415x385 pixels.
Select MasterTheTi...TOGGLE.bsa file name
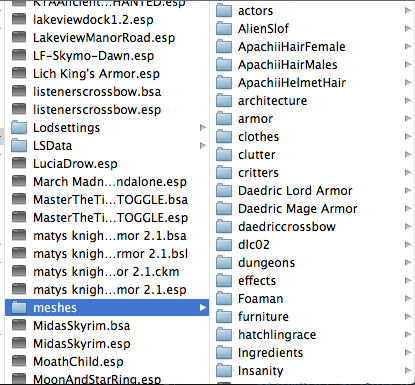click(111, 200)
